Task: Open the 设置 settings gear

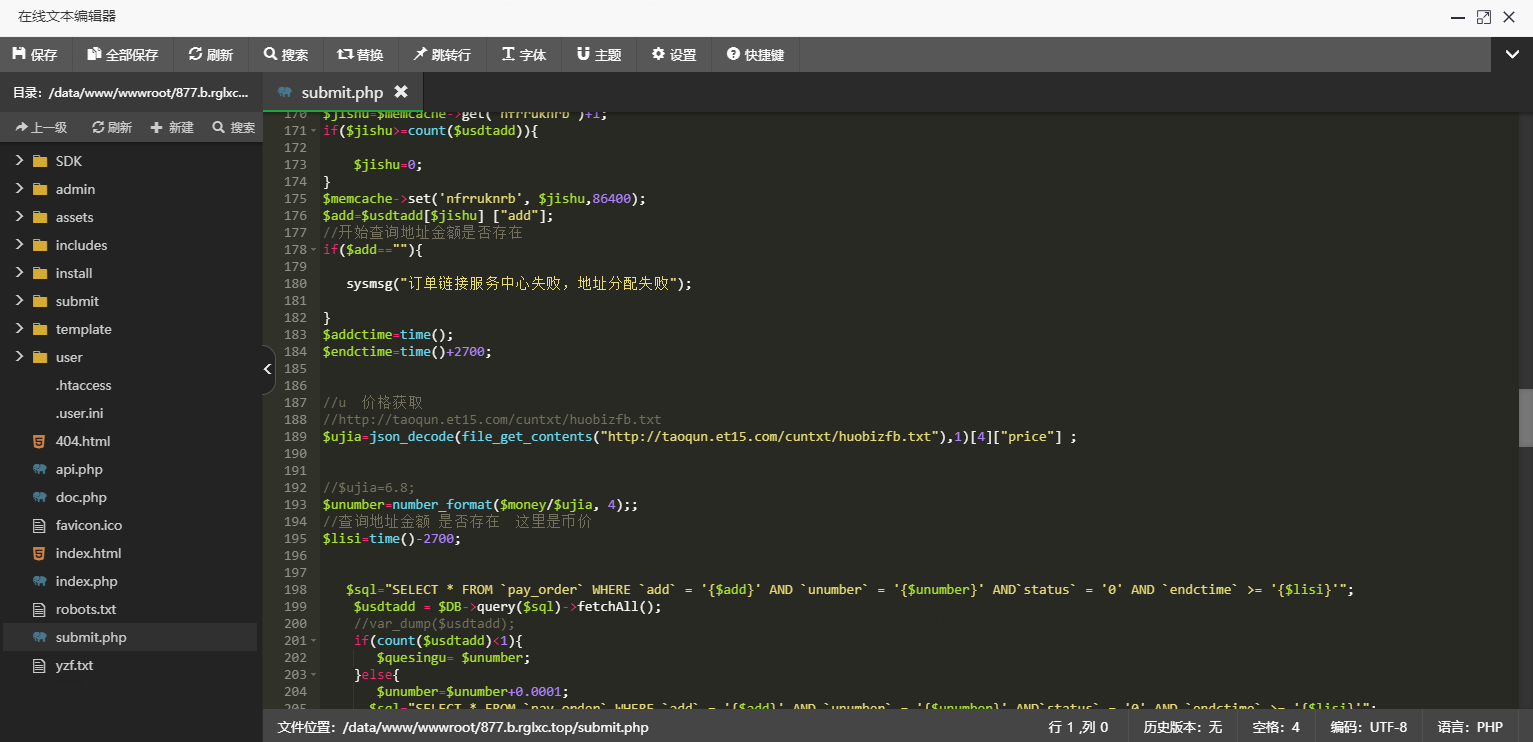Action: [x=674, y=55]
